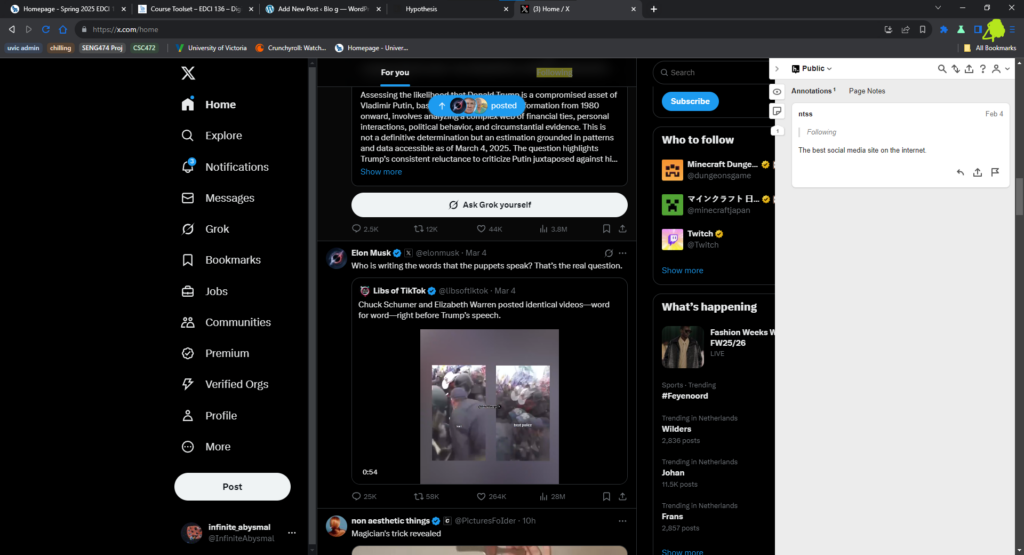Reply to the ntss annotation
Screen dimensions: 1024x555
point(960,172)
